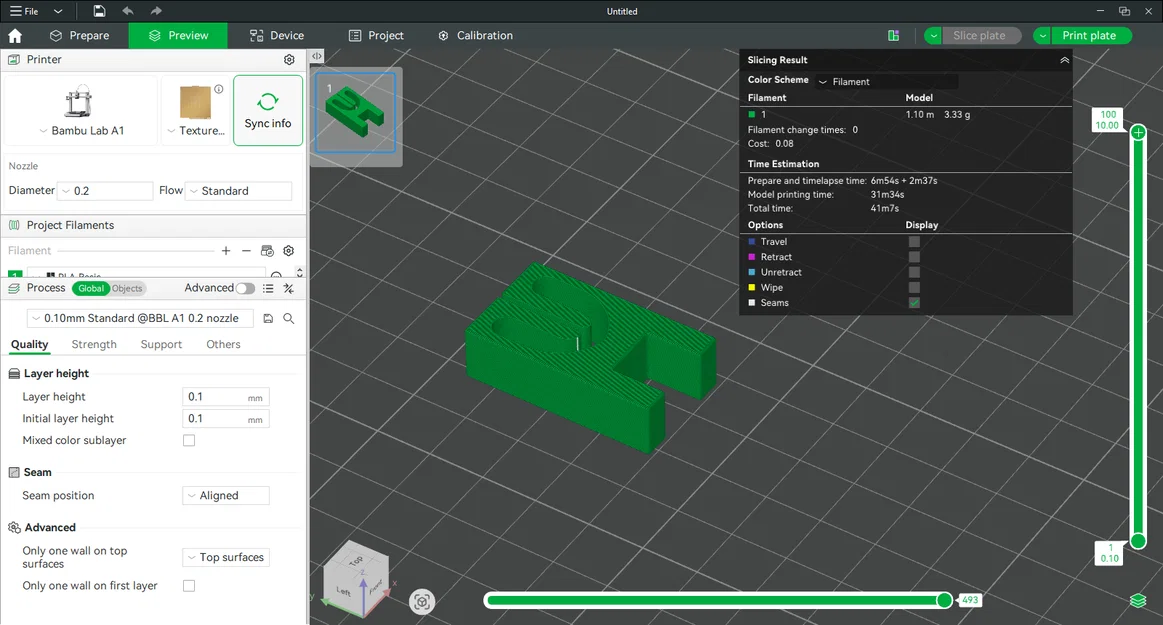Open the Calibration tab
The image size is (1163, 625).
[475, 36]
